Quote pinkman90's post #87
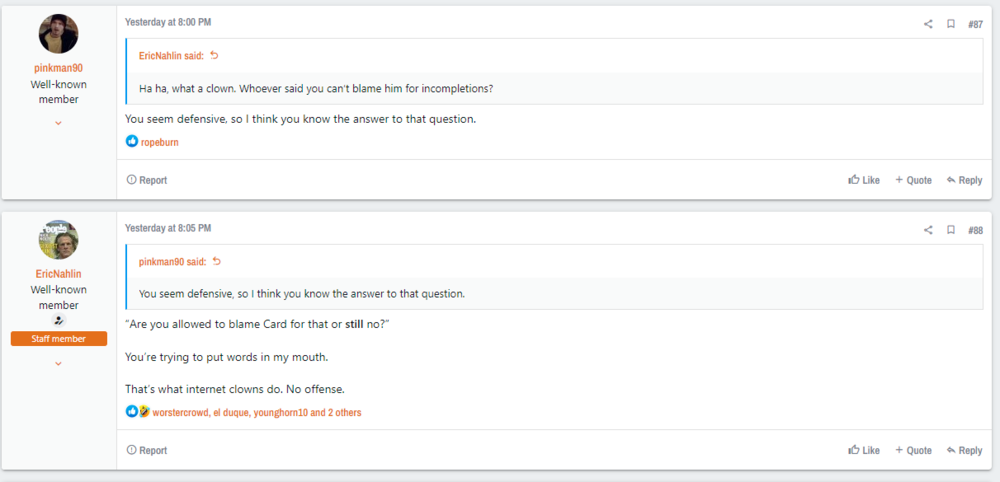Image resolution: width=1000 pixels, height=482 pixels. pyautogui.click(x=913, y=180)
